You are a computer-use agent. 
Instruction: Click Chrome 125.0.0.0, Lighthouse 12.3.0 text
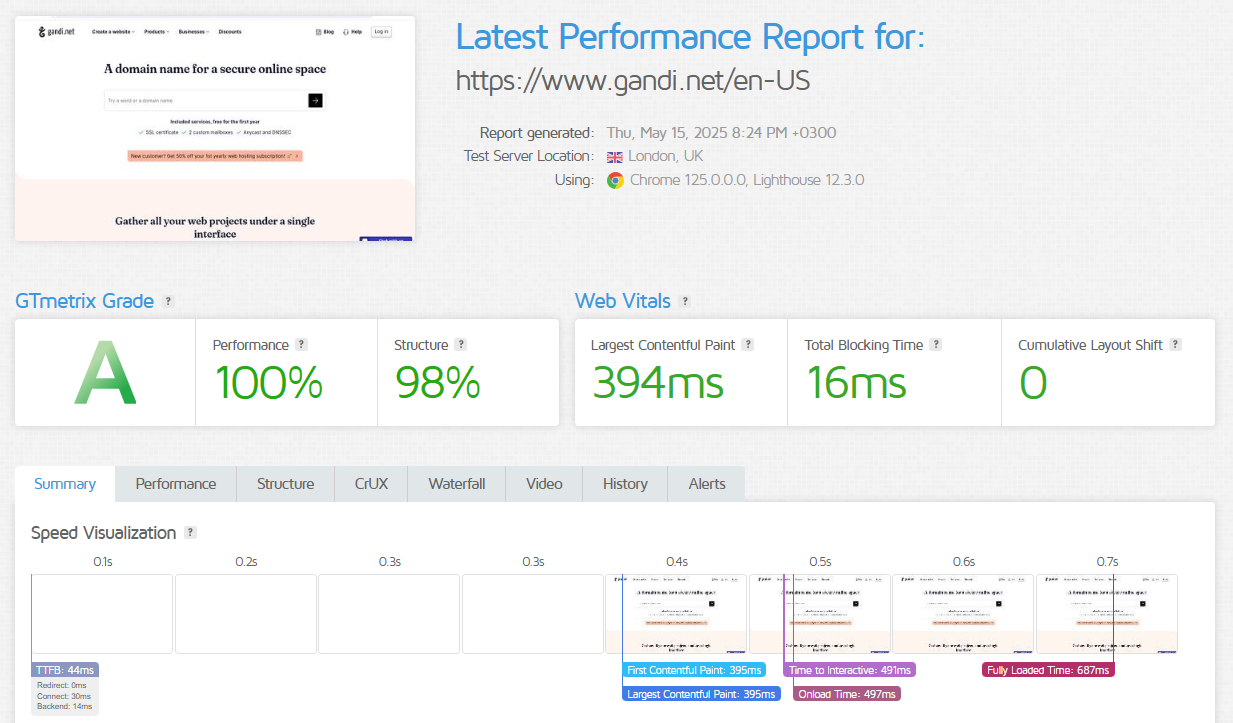[747, 181]
